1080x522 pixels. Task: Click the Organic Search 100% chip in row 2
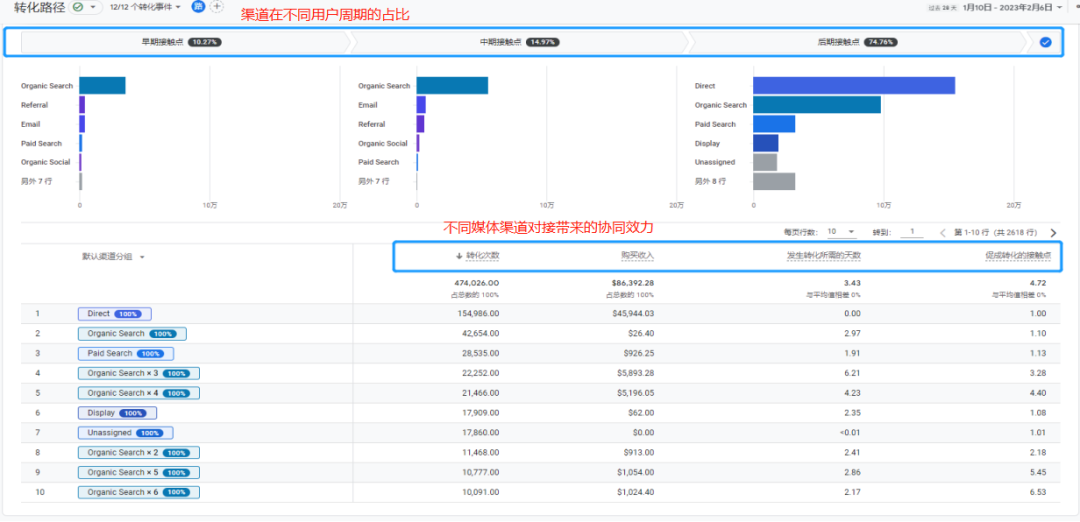point(132,333)
